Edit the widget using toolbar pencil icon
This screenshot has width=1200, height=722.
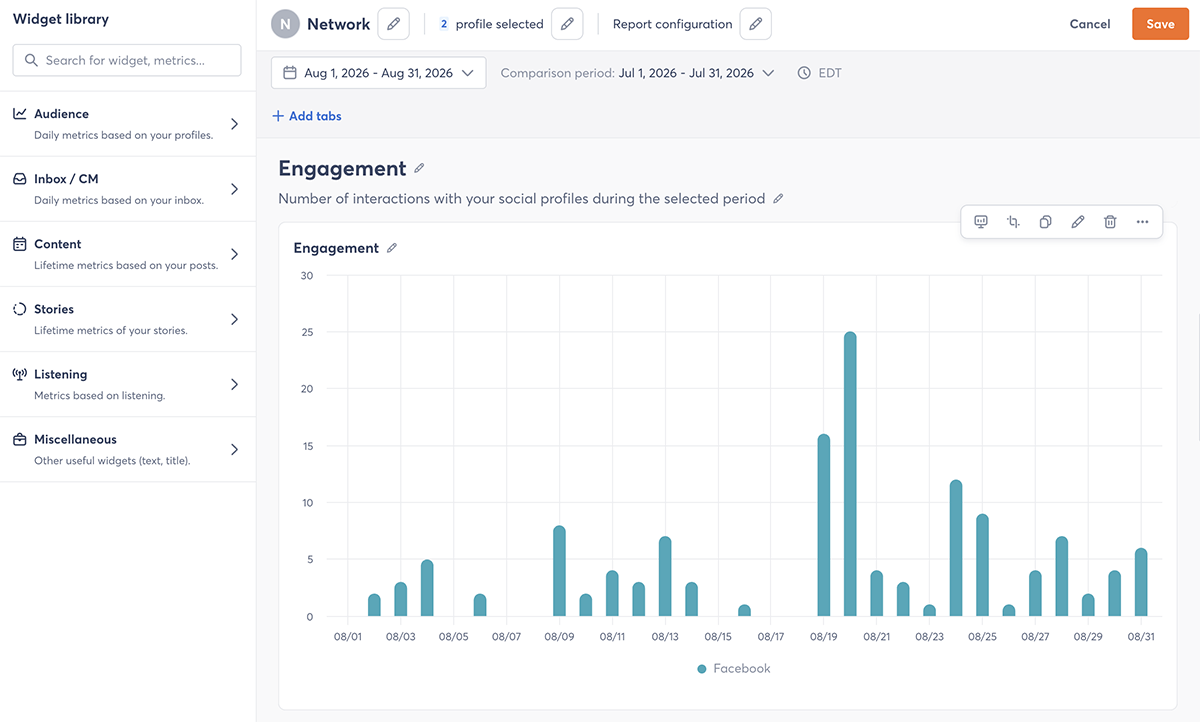tap(1077, 222)
